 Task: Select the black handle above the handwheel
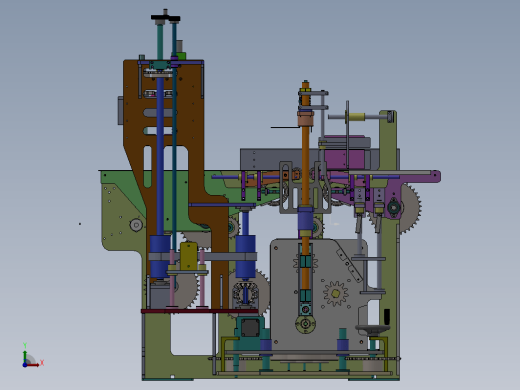tap(387, 316)
